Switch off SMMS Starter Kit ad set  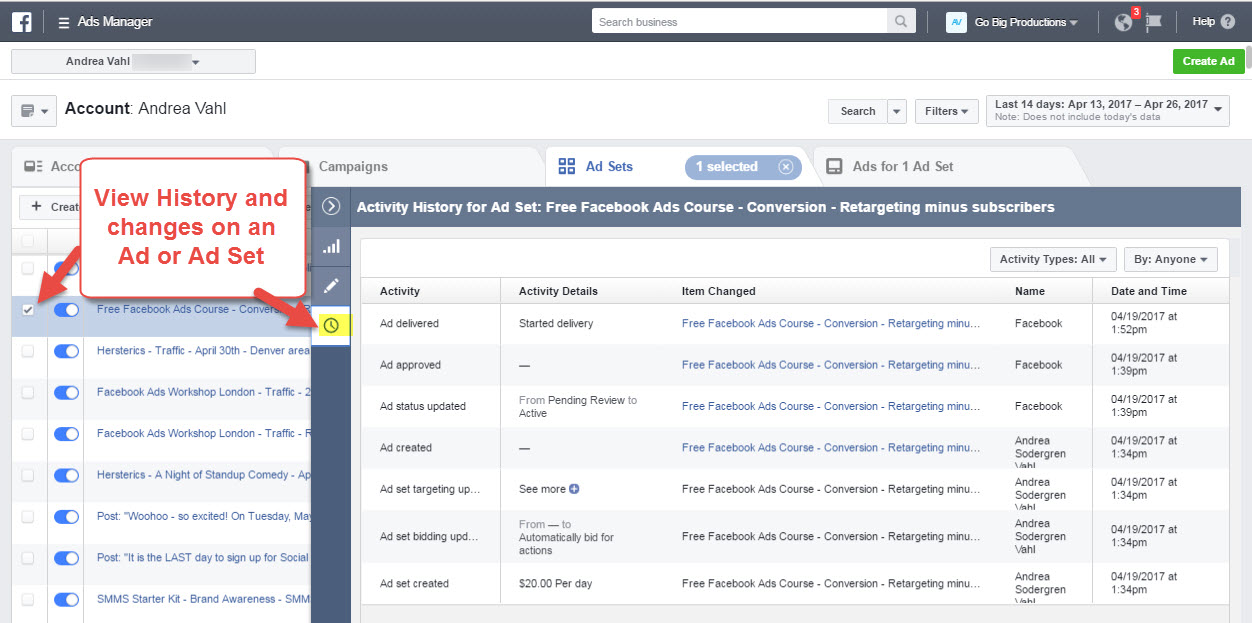(66, 600)
